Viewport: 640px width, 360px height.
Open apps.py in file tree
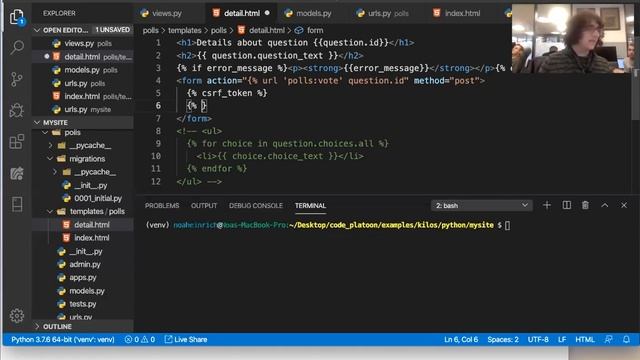(83, 277)
